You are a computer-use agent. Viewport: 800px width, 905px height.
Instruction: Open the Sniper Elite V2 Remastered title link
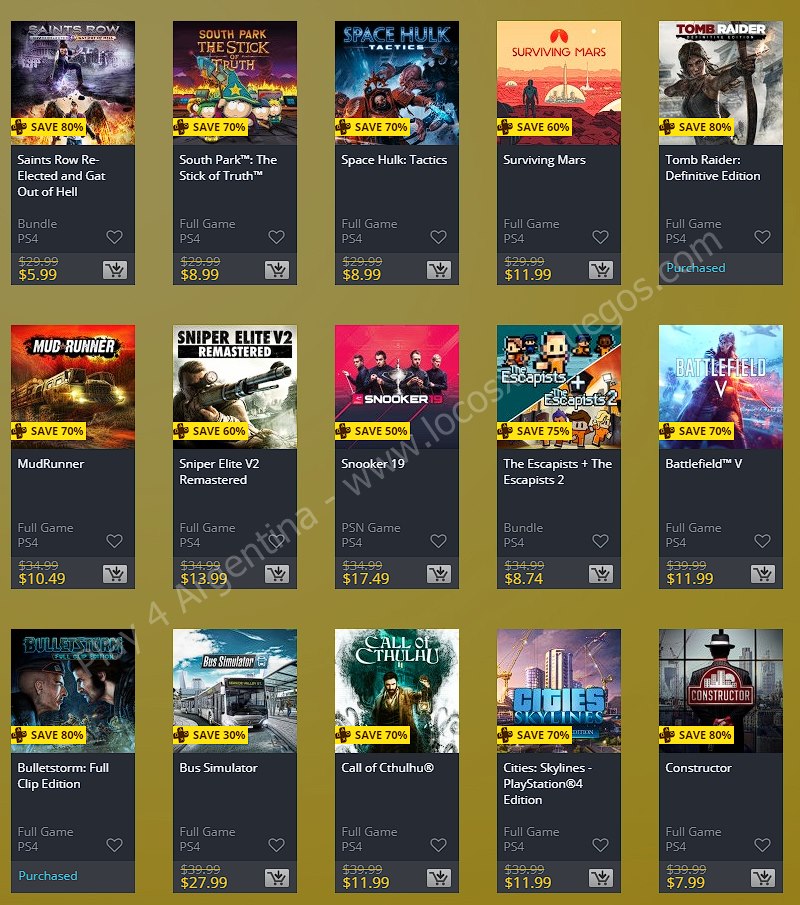(219, 472)
